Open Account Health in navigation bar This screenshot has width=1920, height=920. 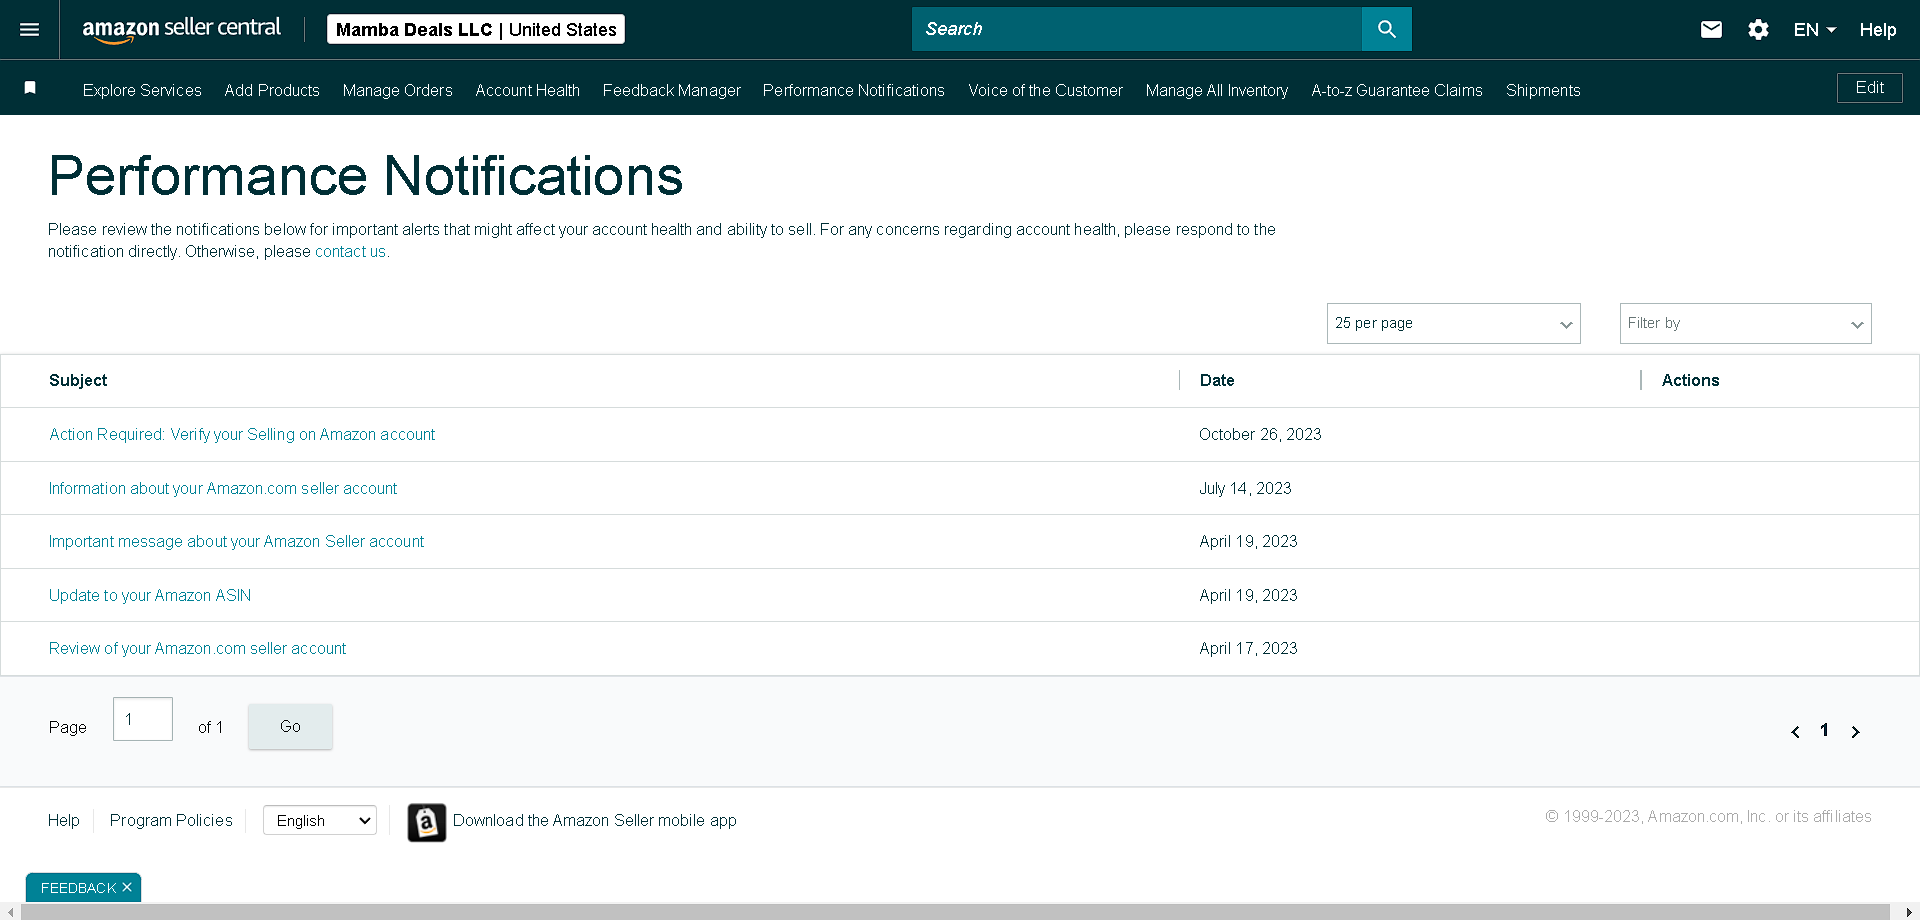click(x=527, y=90)
